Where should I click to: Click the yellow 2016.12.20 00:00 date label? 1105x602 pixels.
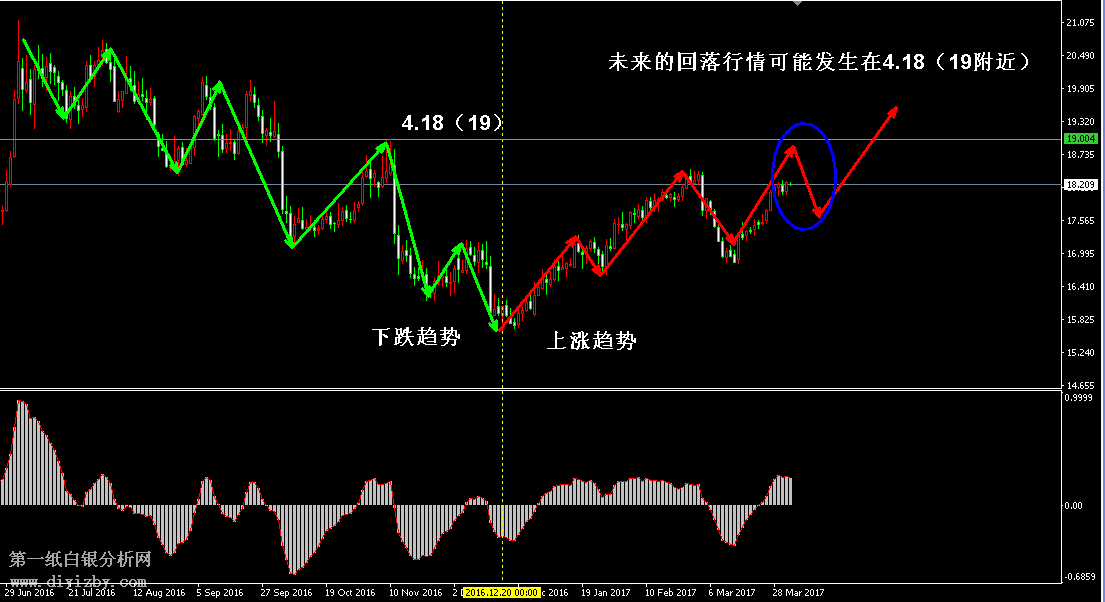pos(502,592)
